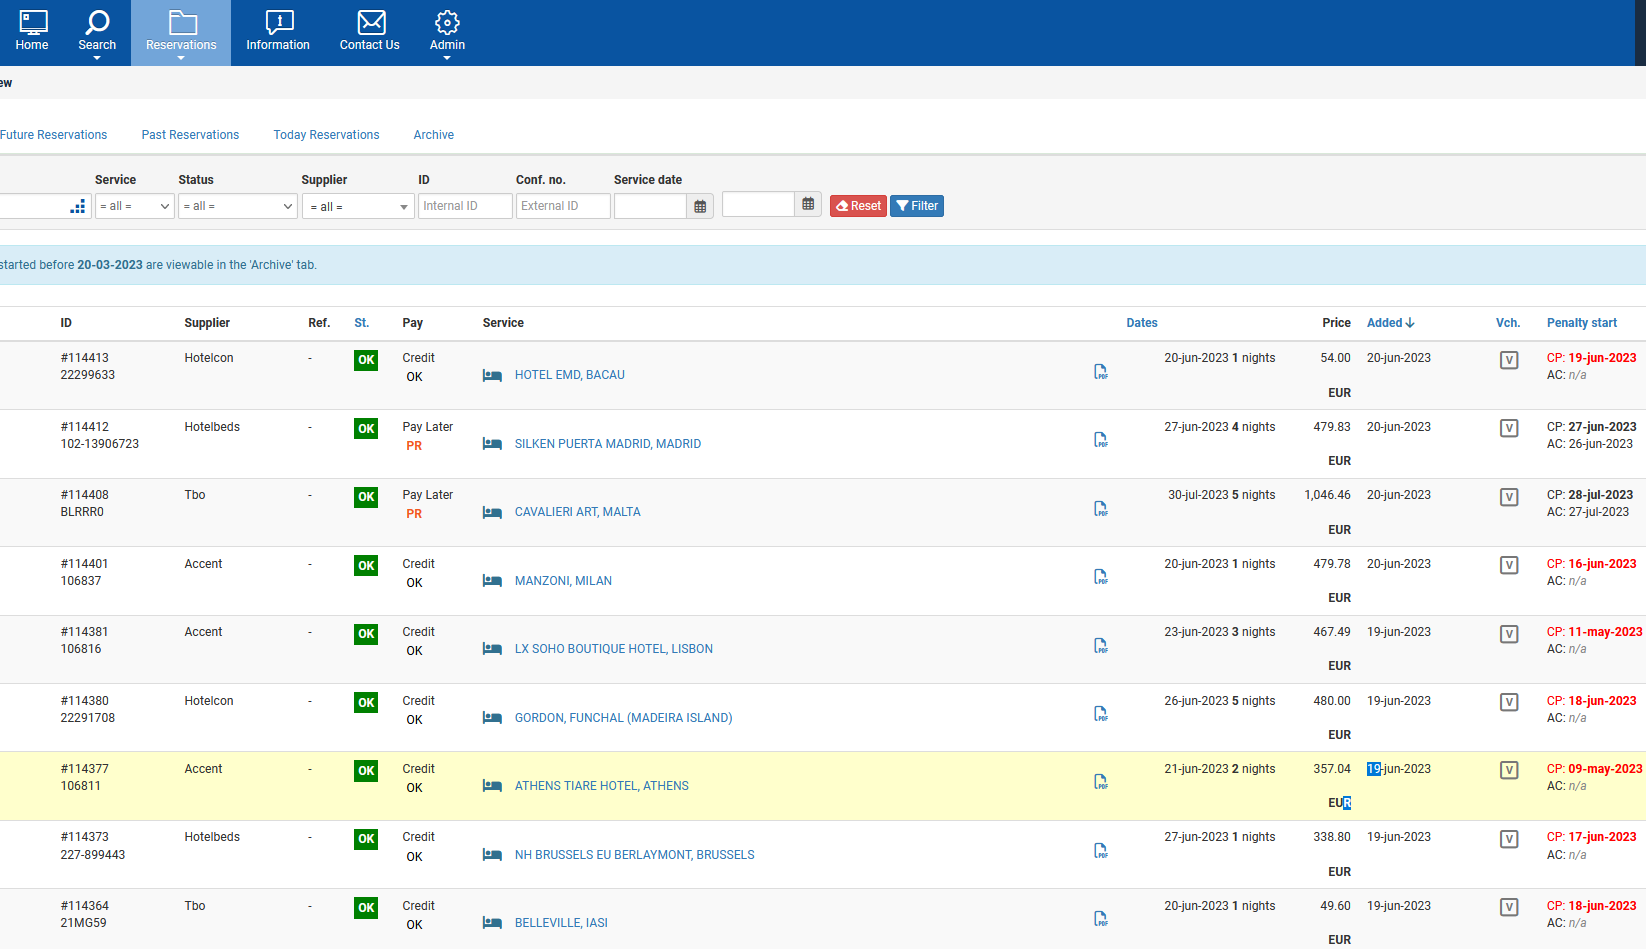Click reservation ID #114377 text

coord(85,769)
